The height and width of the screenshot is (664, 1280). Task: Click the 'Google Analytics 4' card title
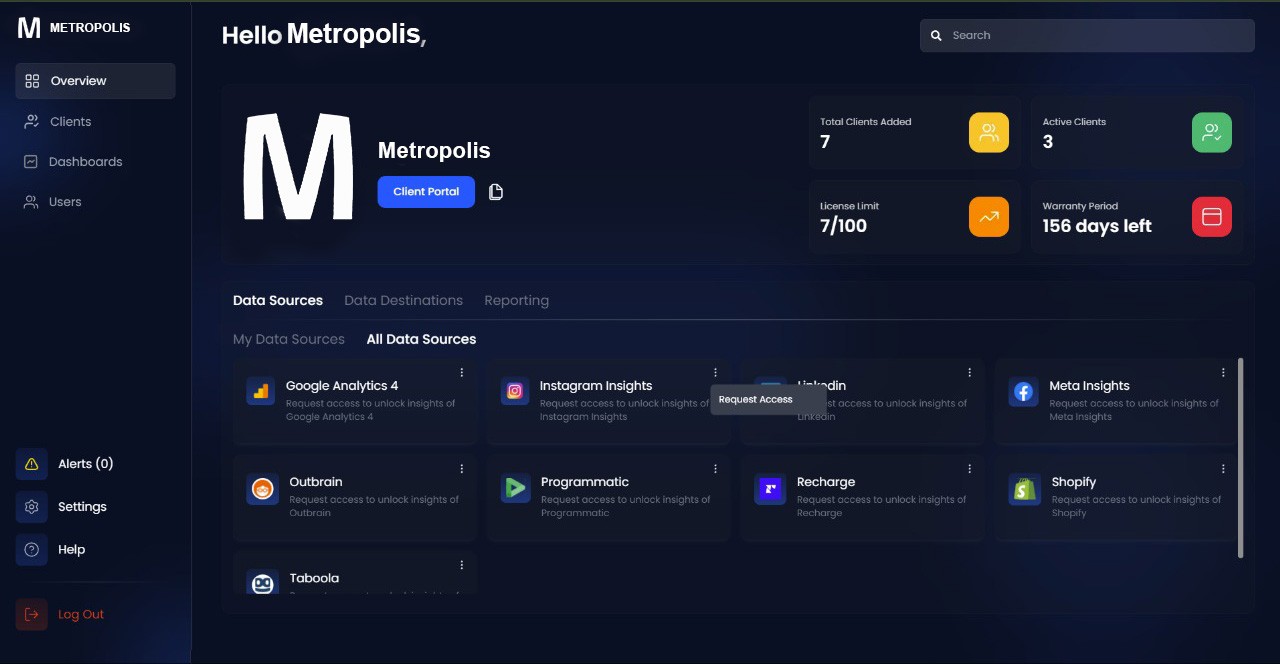click(342, 386)
